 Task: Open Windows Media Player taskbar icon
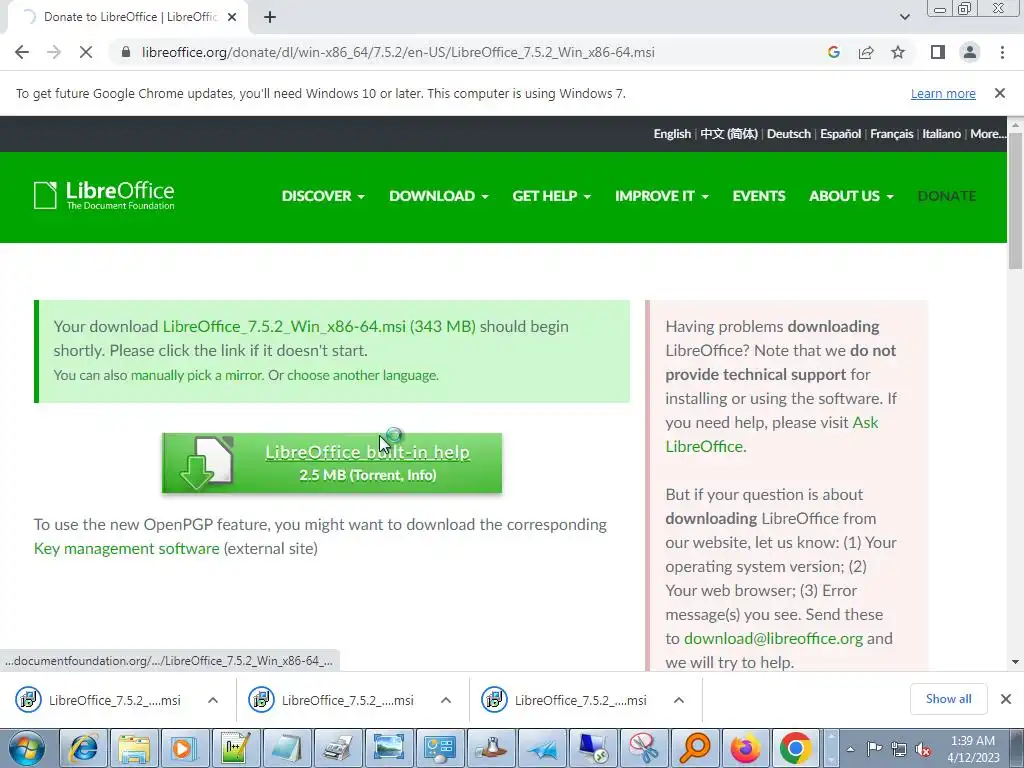[184, 748]
